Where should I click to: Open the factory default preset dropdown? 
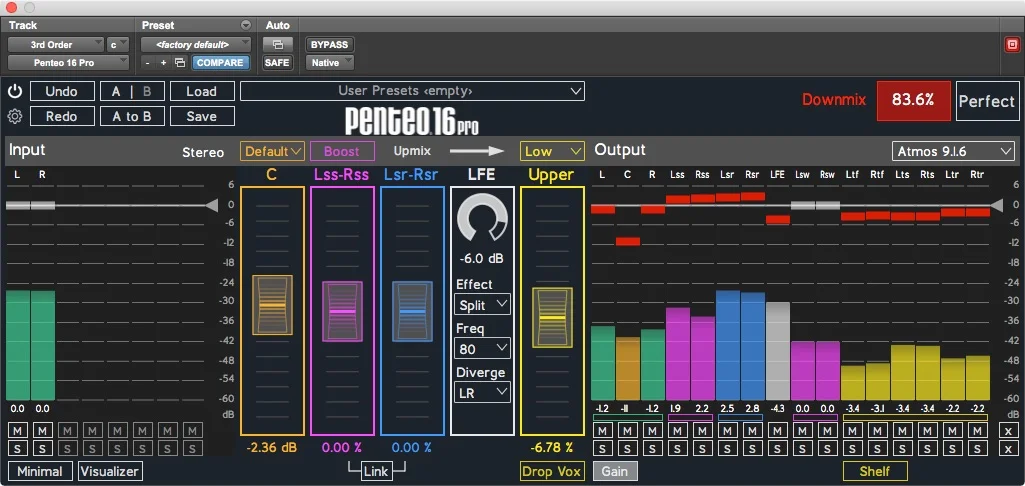(x=196, y=44)
